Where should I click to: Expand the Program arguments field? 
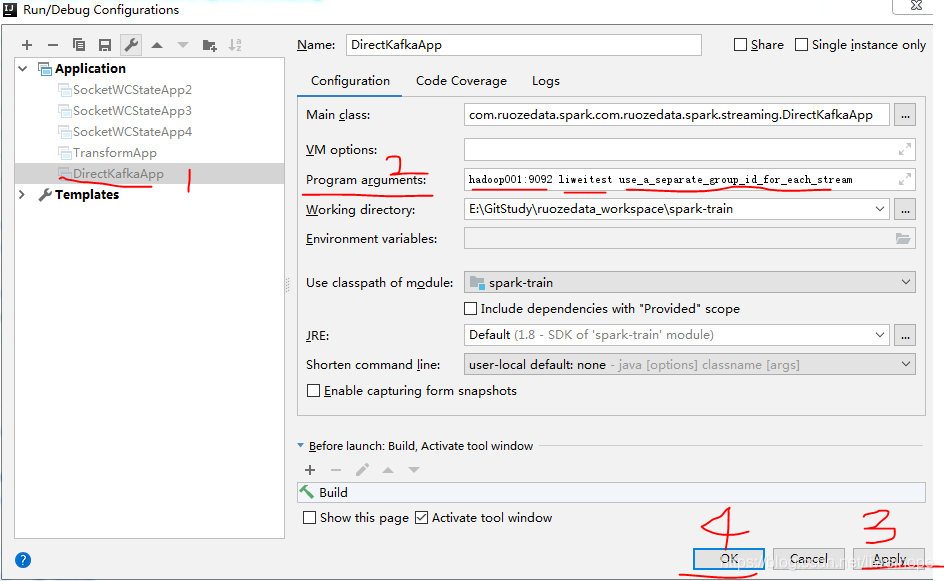904,179
